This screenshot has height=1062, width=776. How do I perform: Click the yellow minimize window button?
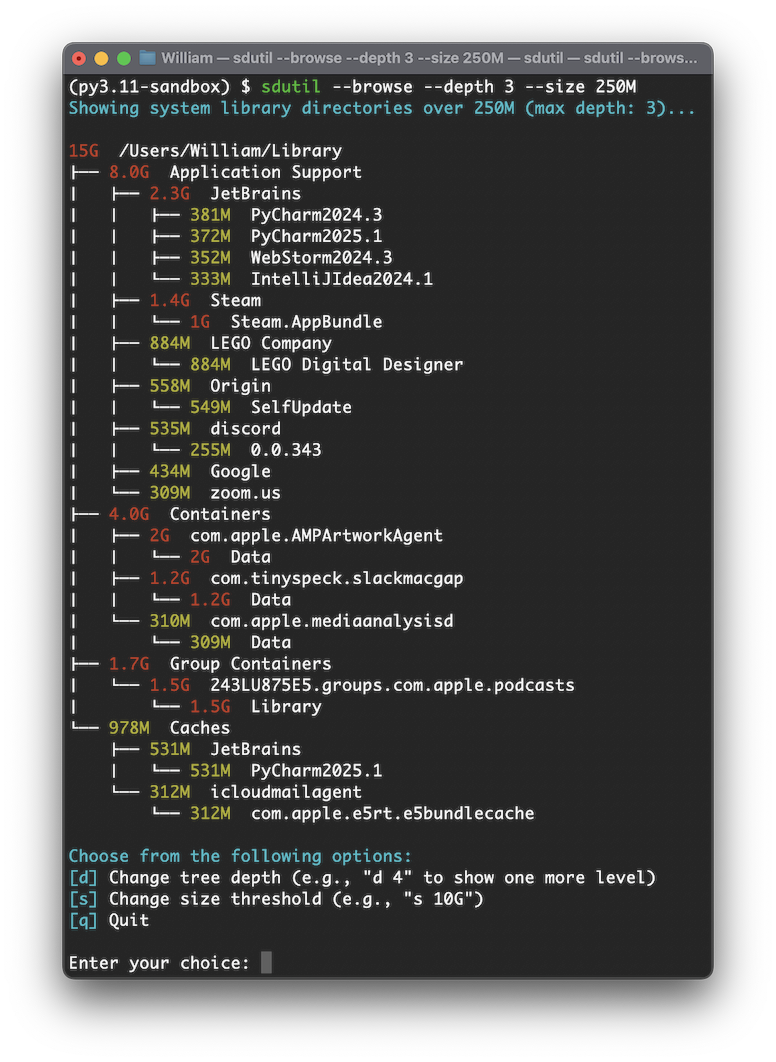point(101,58)
